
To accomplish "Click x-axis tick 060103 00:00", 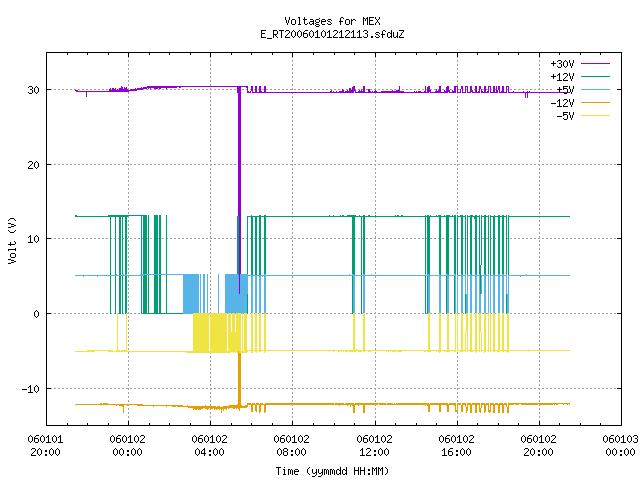I will [620, 446].
